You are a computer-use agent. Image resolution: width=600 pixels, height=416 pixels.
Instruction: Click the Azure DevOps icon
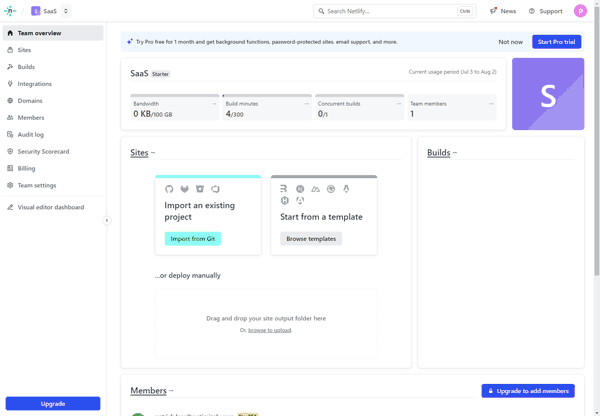click(215, 189)
